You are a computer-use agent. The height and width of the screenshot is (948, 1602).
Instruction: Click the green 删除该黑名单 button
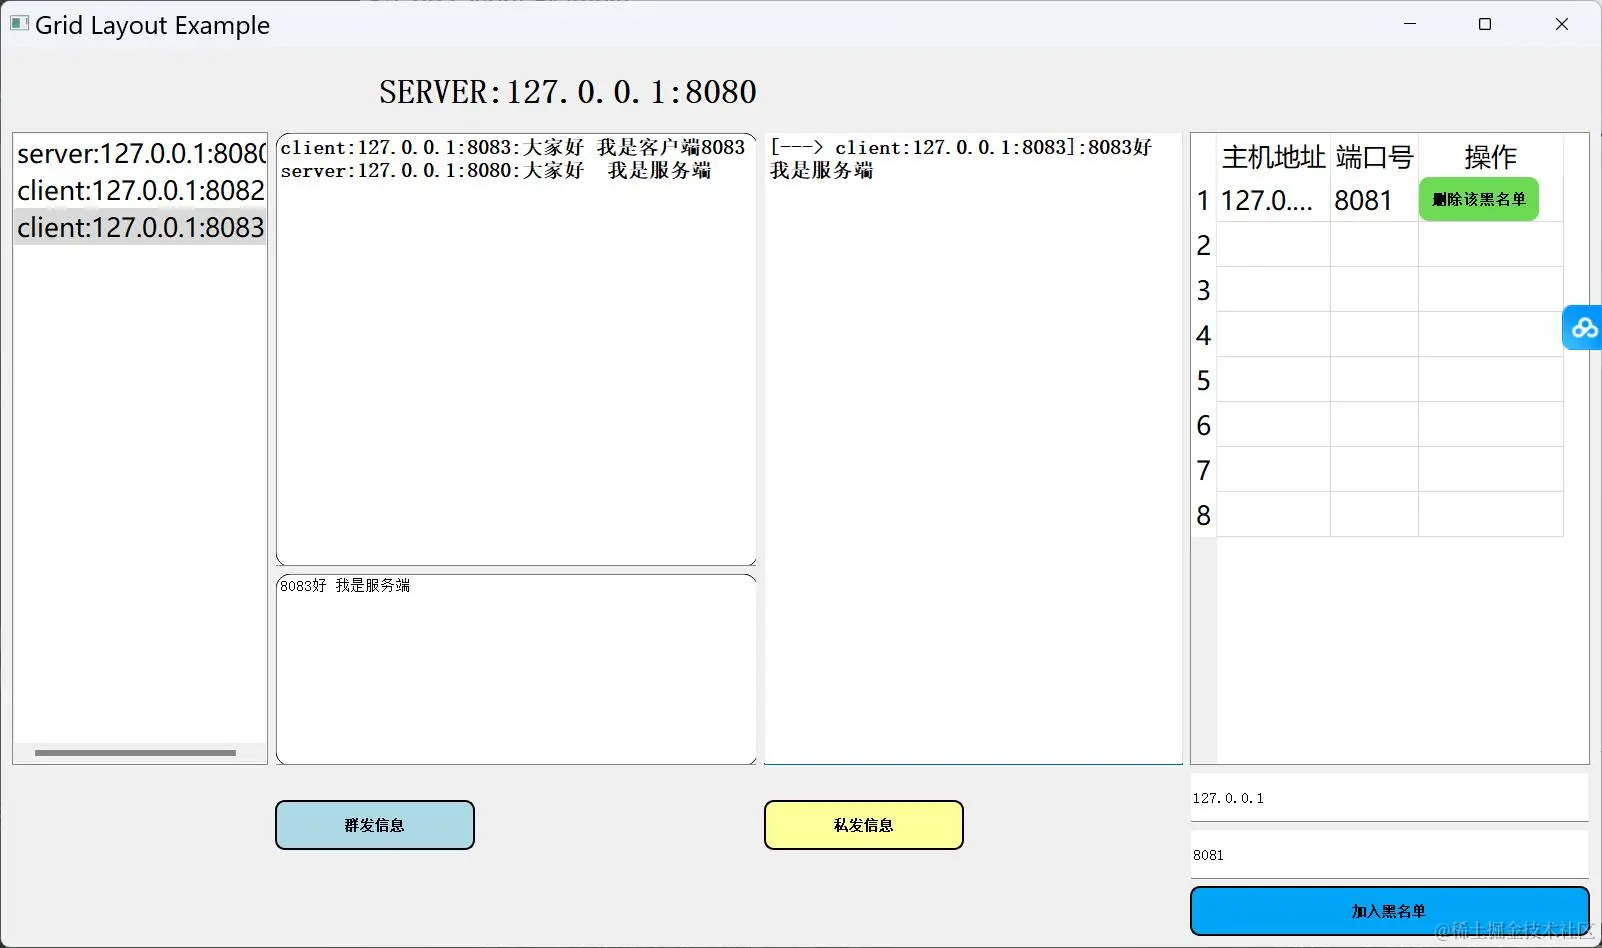1479,199
